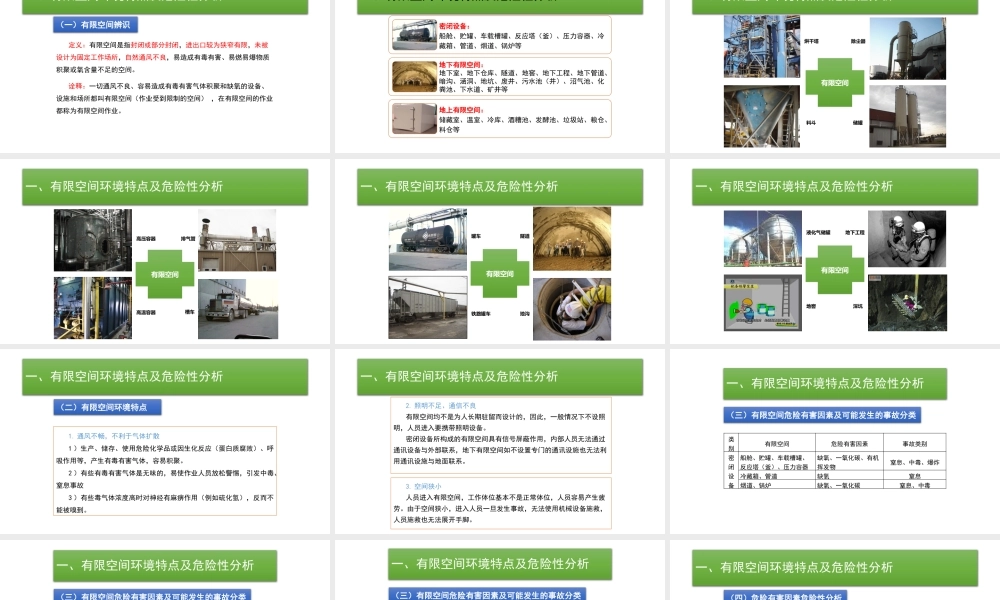The width and height of the screenshot is (1000, 600).
Task: Click the 液化气储罐 image on slide 6
Action: click(x=763, y=240)
